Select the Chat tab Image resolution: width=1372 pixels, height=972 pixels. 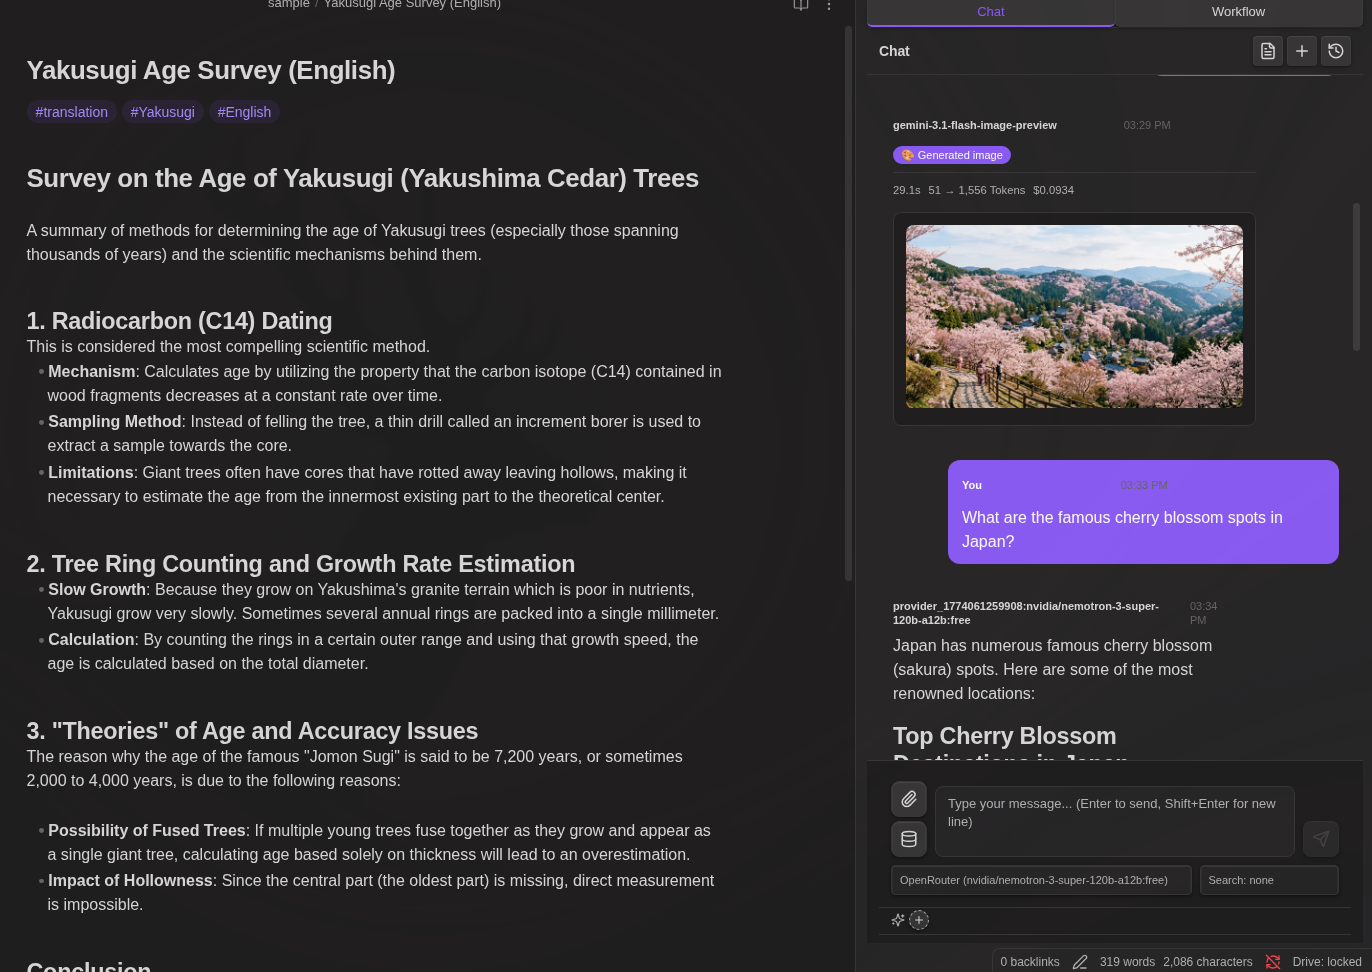[x=990, y=12]
